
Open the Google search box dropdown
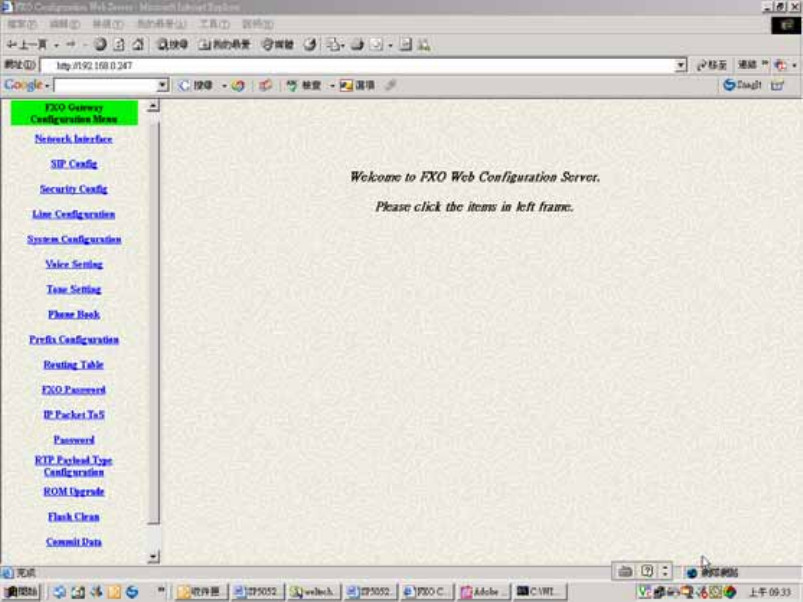(x=162, y=85)
